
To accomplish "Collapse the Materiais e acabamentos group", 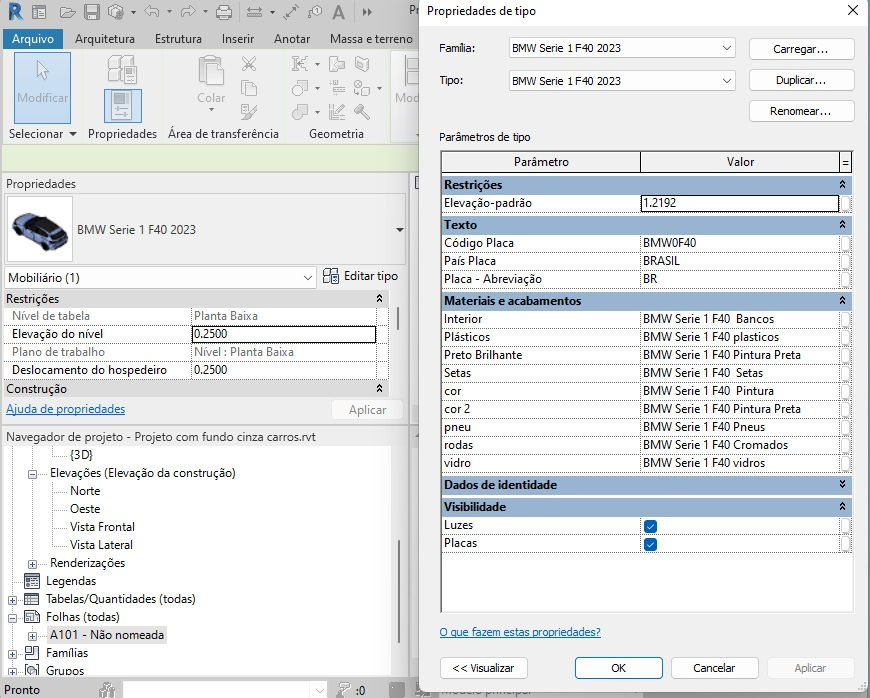I will pyautogui.click(x=842, y=300).
